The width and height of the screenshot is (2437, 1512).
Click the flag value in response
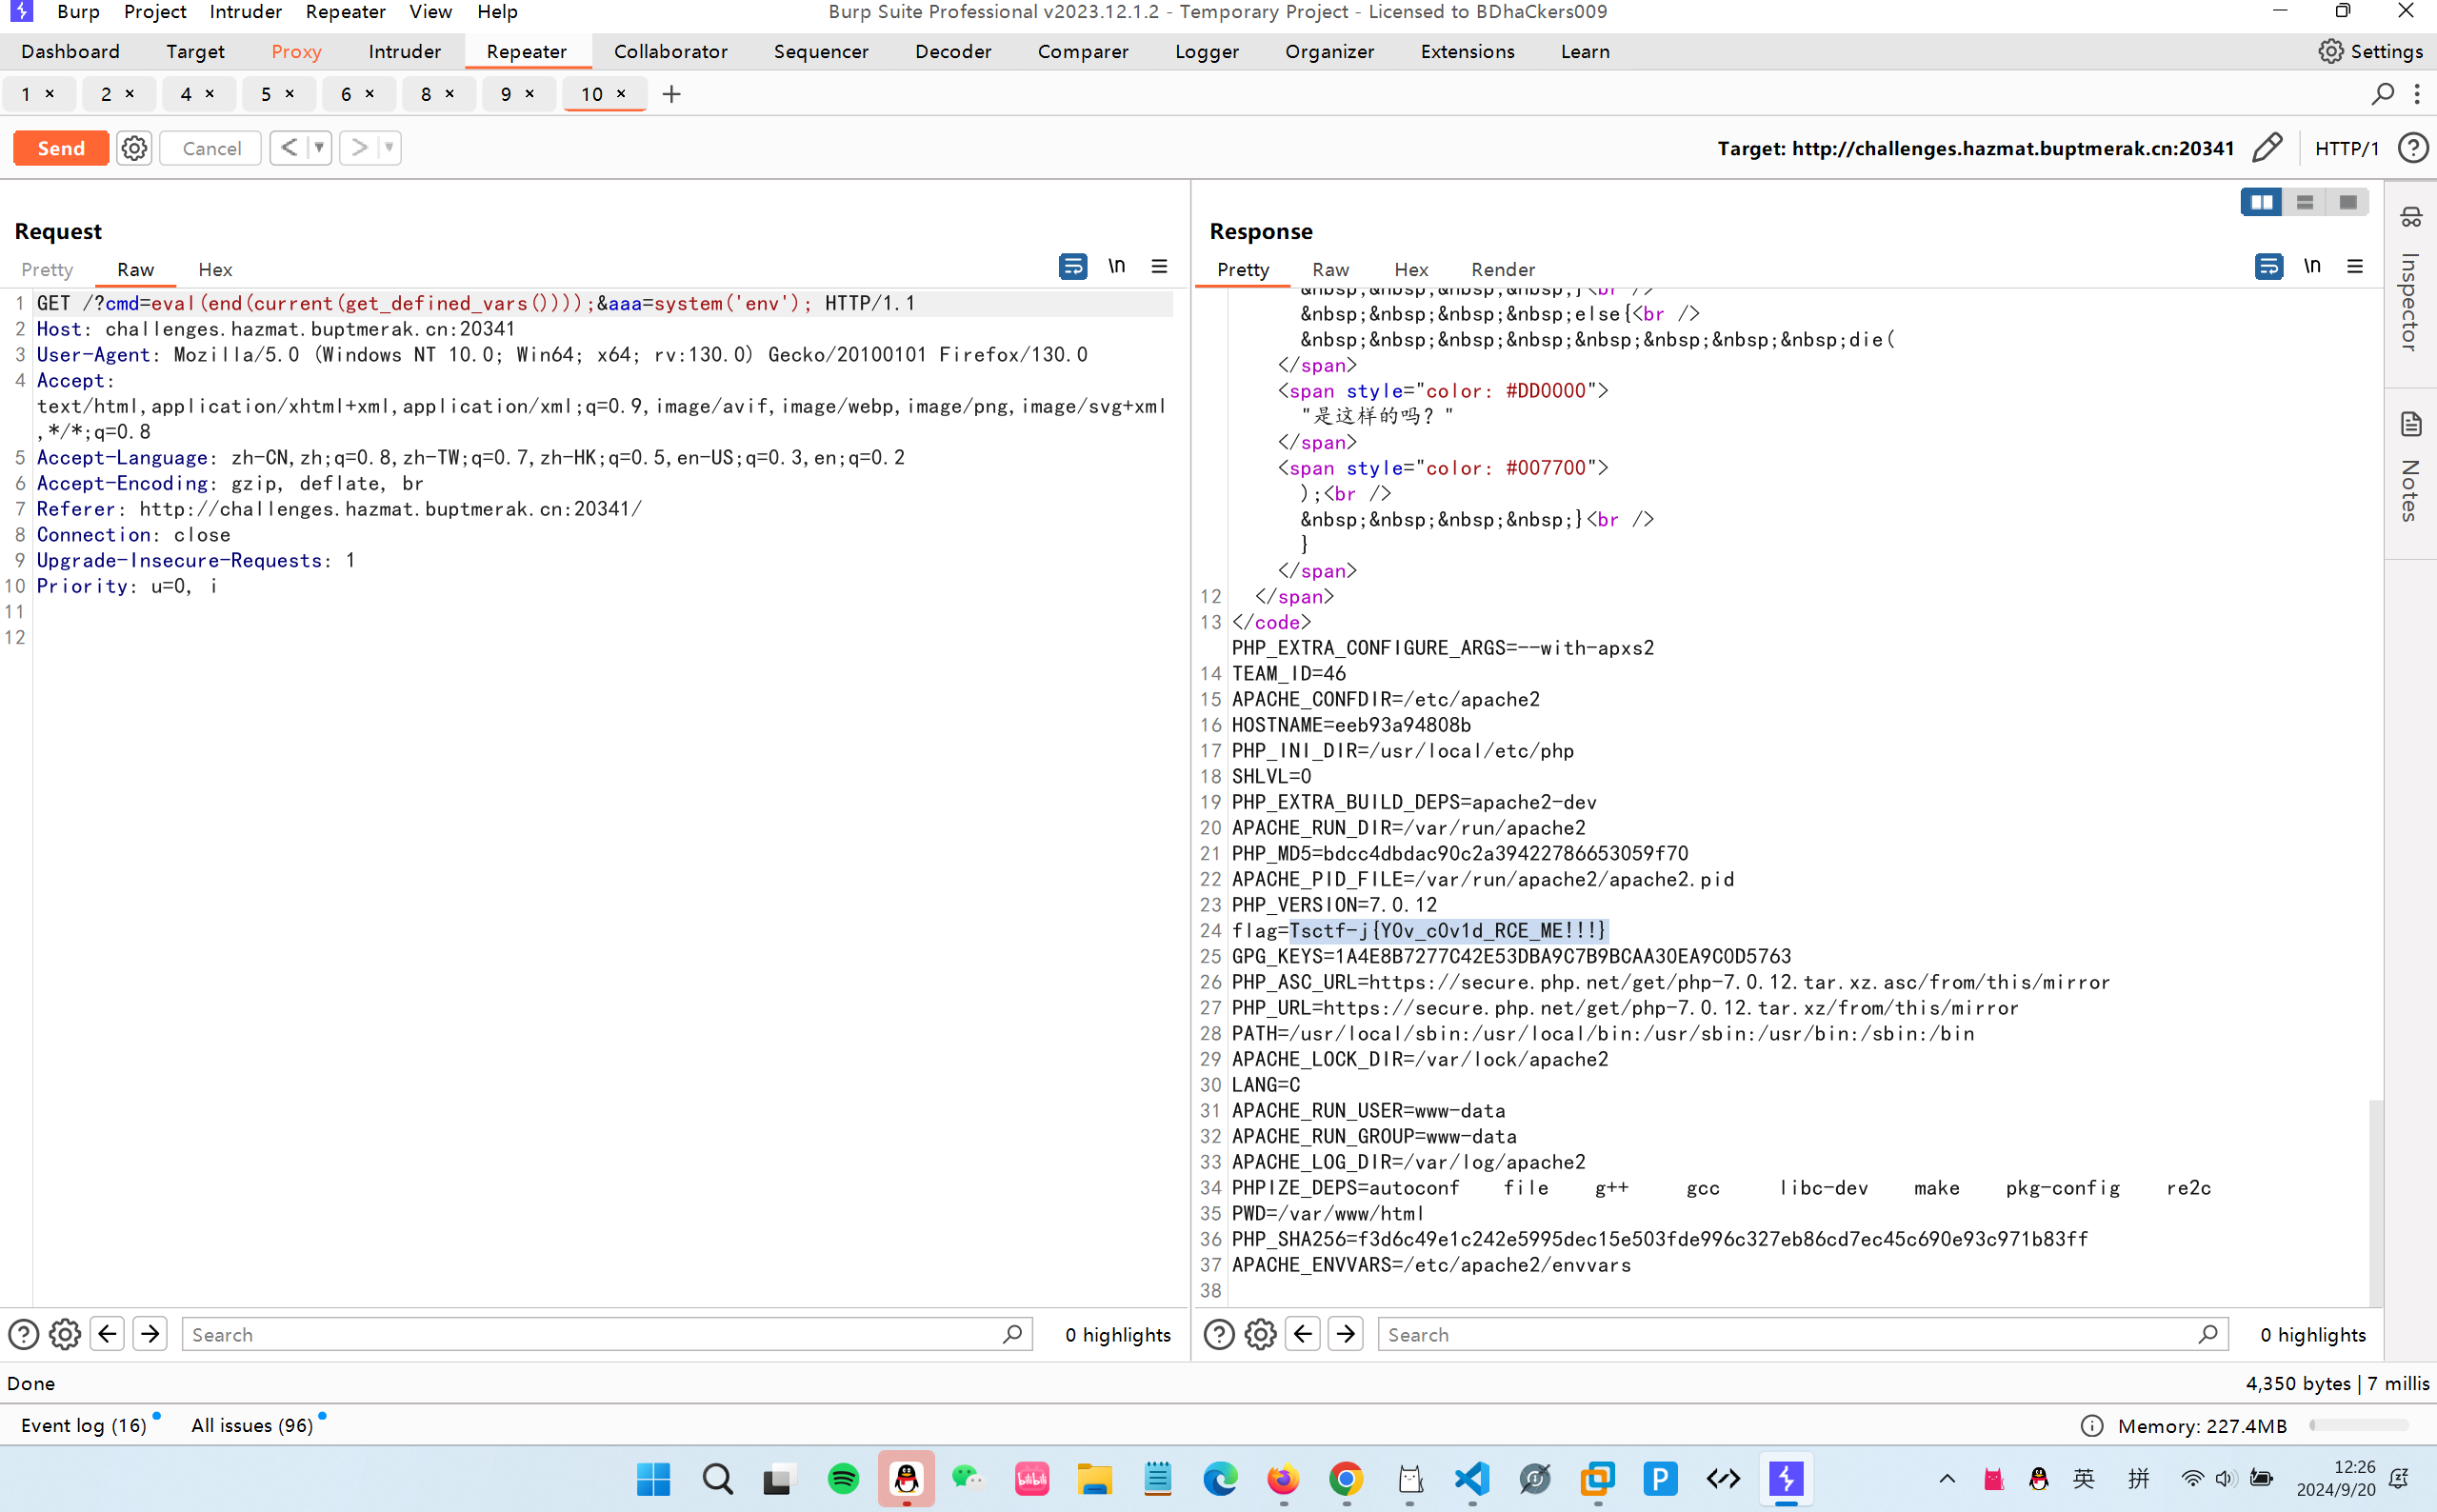coord(1448,930)
